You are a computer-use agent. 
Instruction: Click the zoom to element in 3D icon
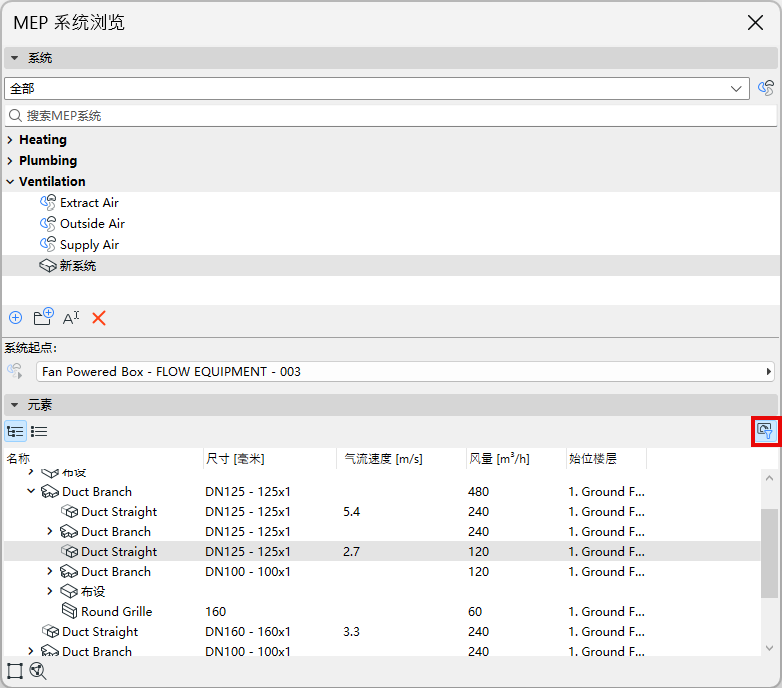pyautogui.click(x=38, y=671)
